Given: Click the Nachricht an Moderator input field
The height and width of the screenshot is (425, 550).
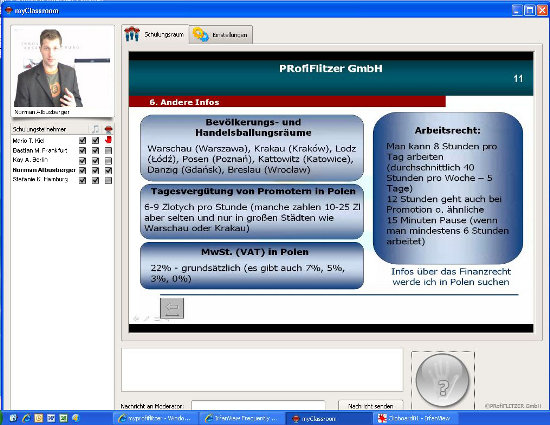Looking at the screenshot, I should (258, 406).
